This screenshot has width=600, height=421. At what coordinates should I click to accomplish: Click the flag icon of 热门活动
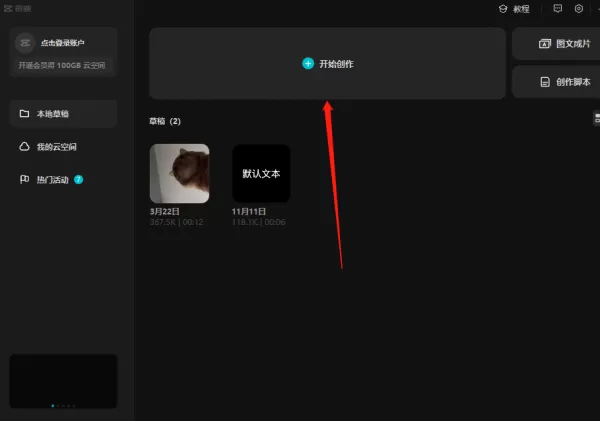pyautogui.click(x=24, y=179)
